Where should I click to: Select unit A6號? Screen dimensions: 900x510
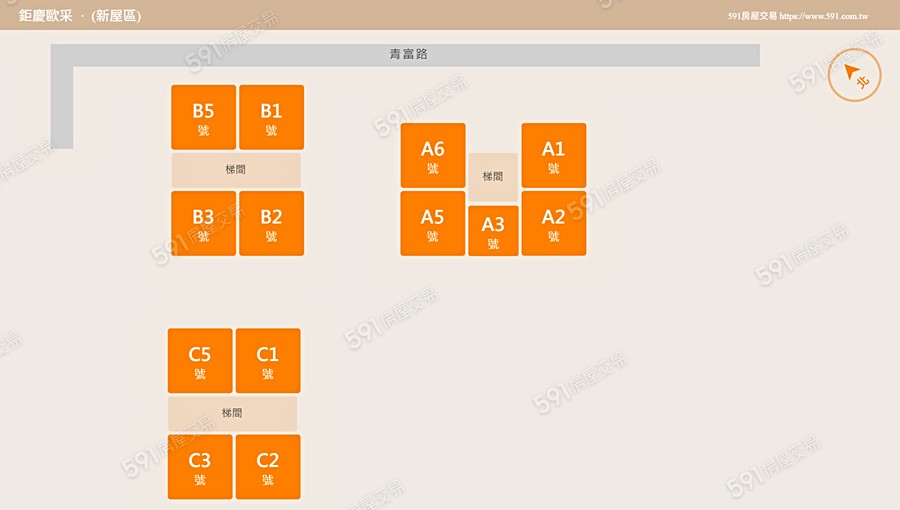click(433, 155)
